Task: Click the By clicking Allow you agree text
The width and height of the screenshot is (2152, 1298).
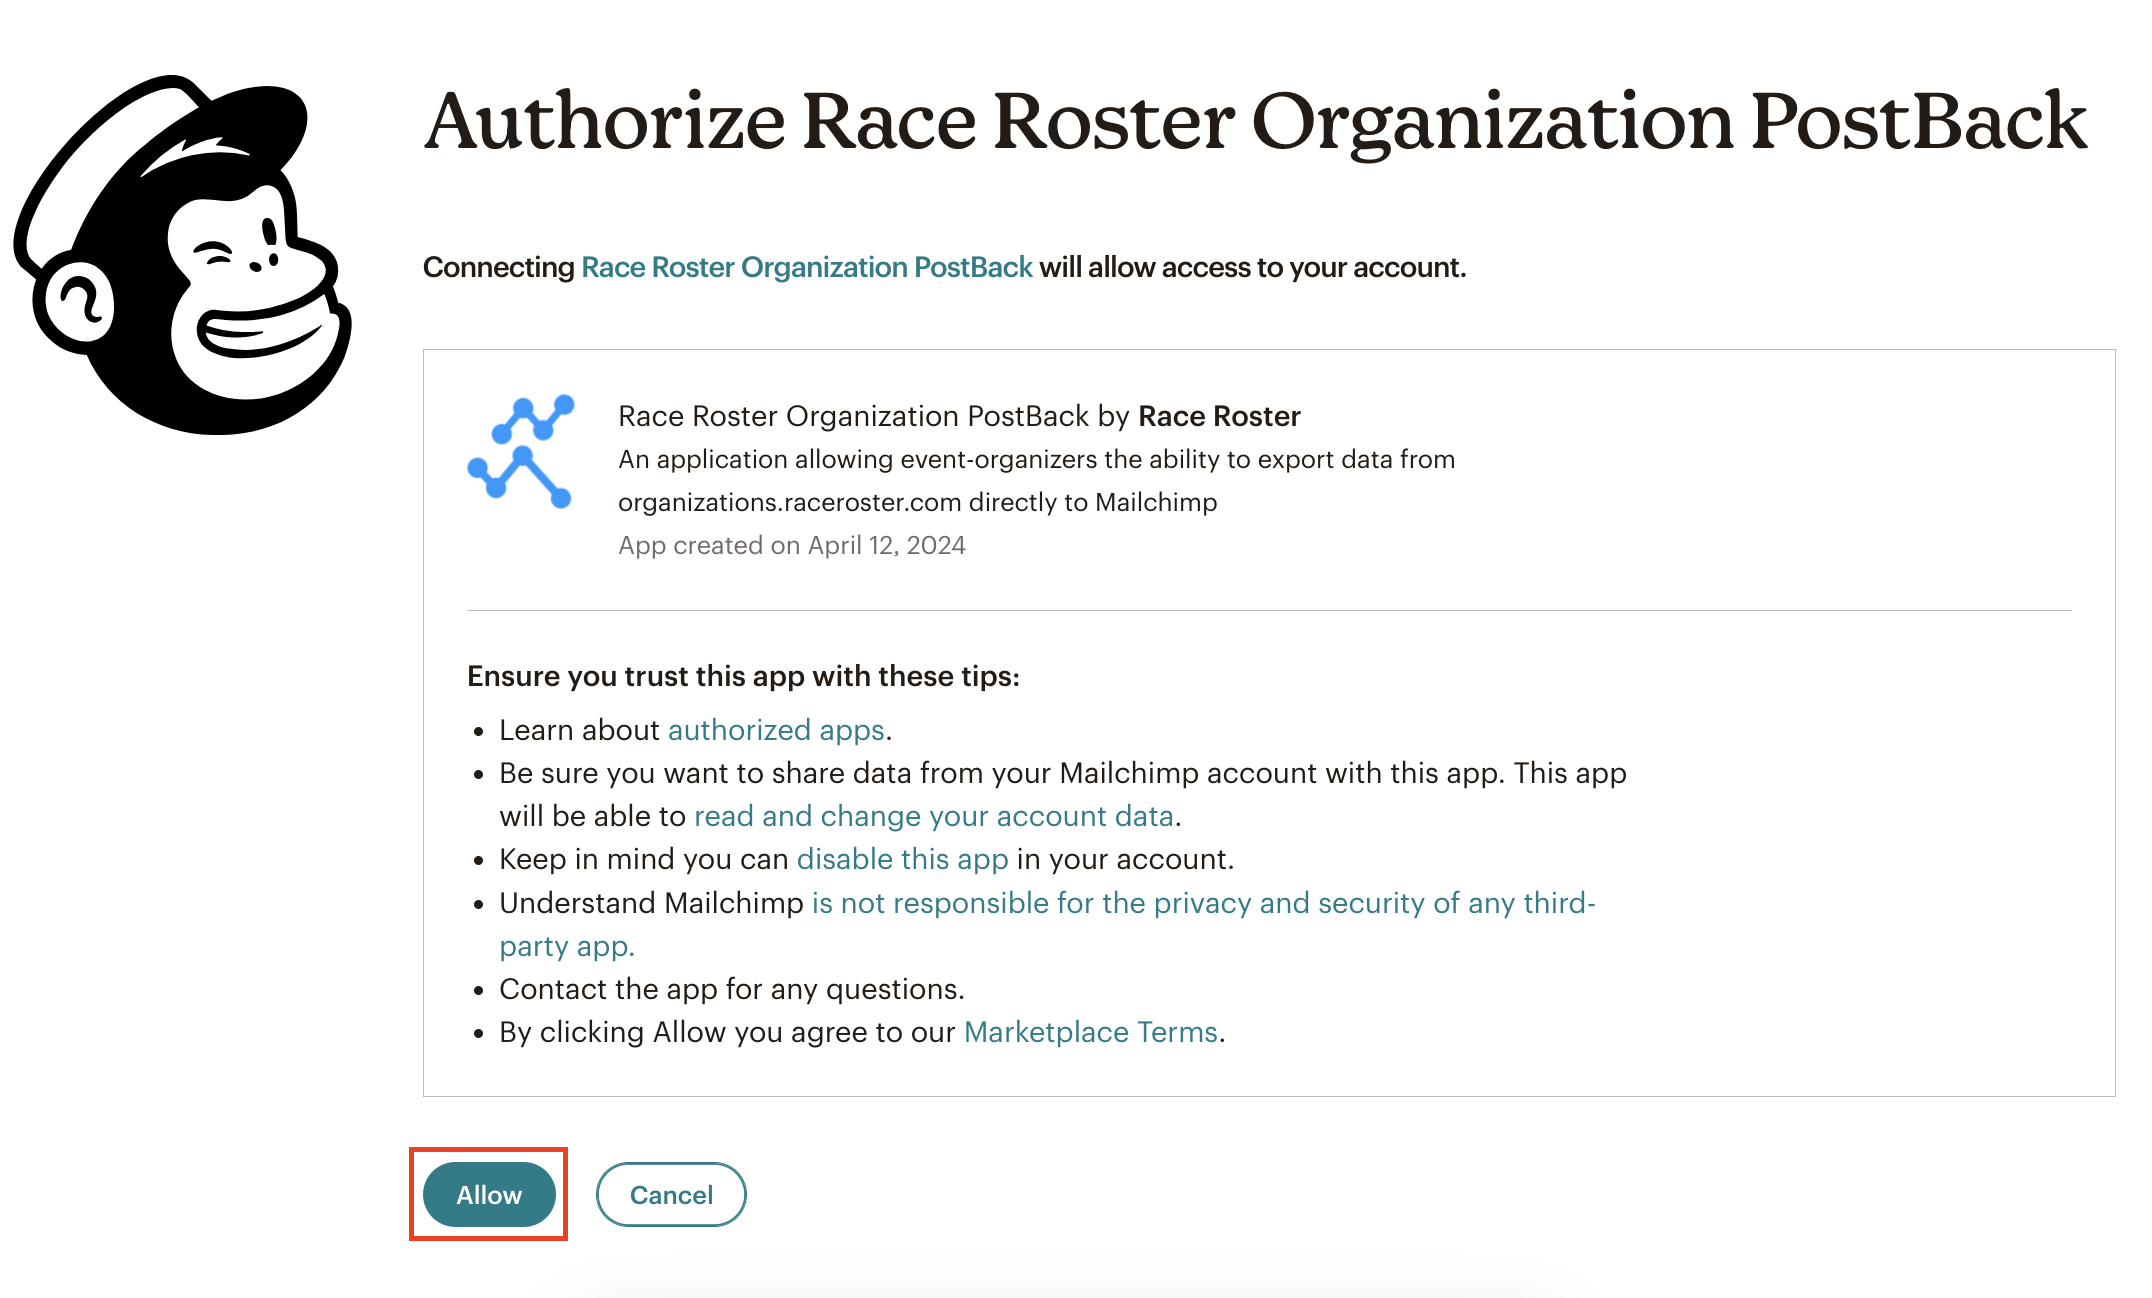Action: [x=727, y=1032]
